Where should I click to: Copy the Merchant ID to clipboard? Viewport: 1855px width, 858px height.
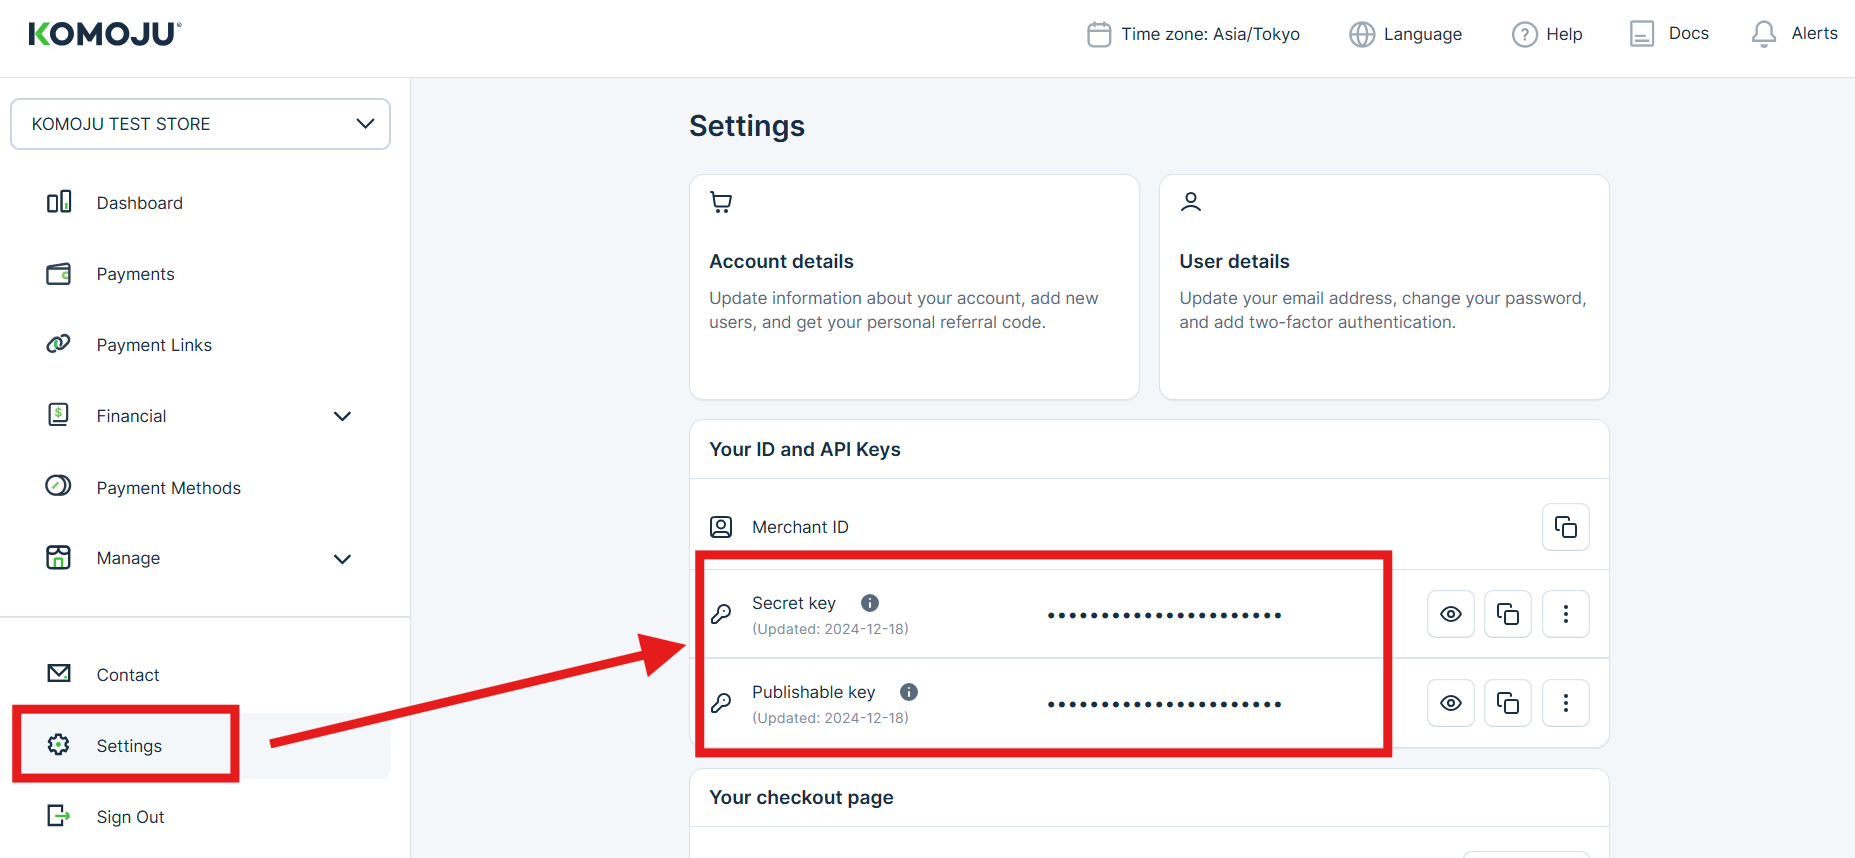pos(1565,527)
